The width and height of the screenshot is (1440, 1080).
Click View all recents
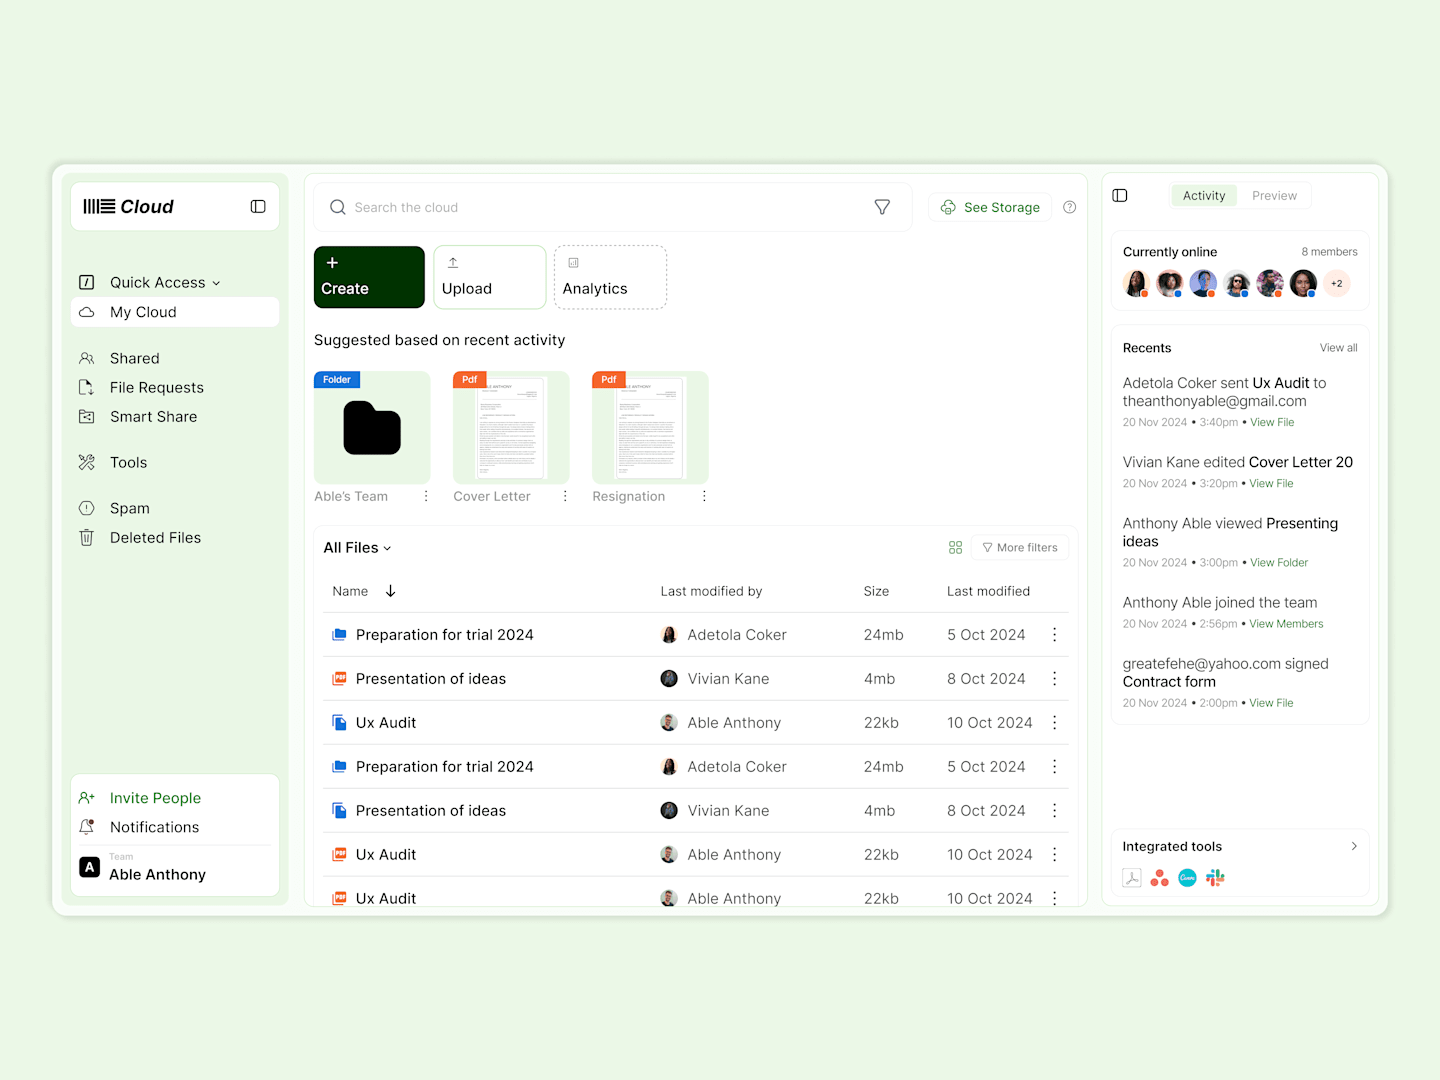pos(1338,348)
